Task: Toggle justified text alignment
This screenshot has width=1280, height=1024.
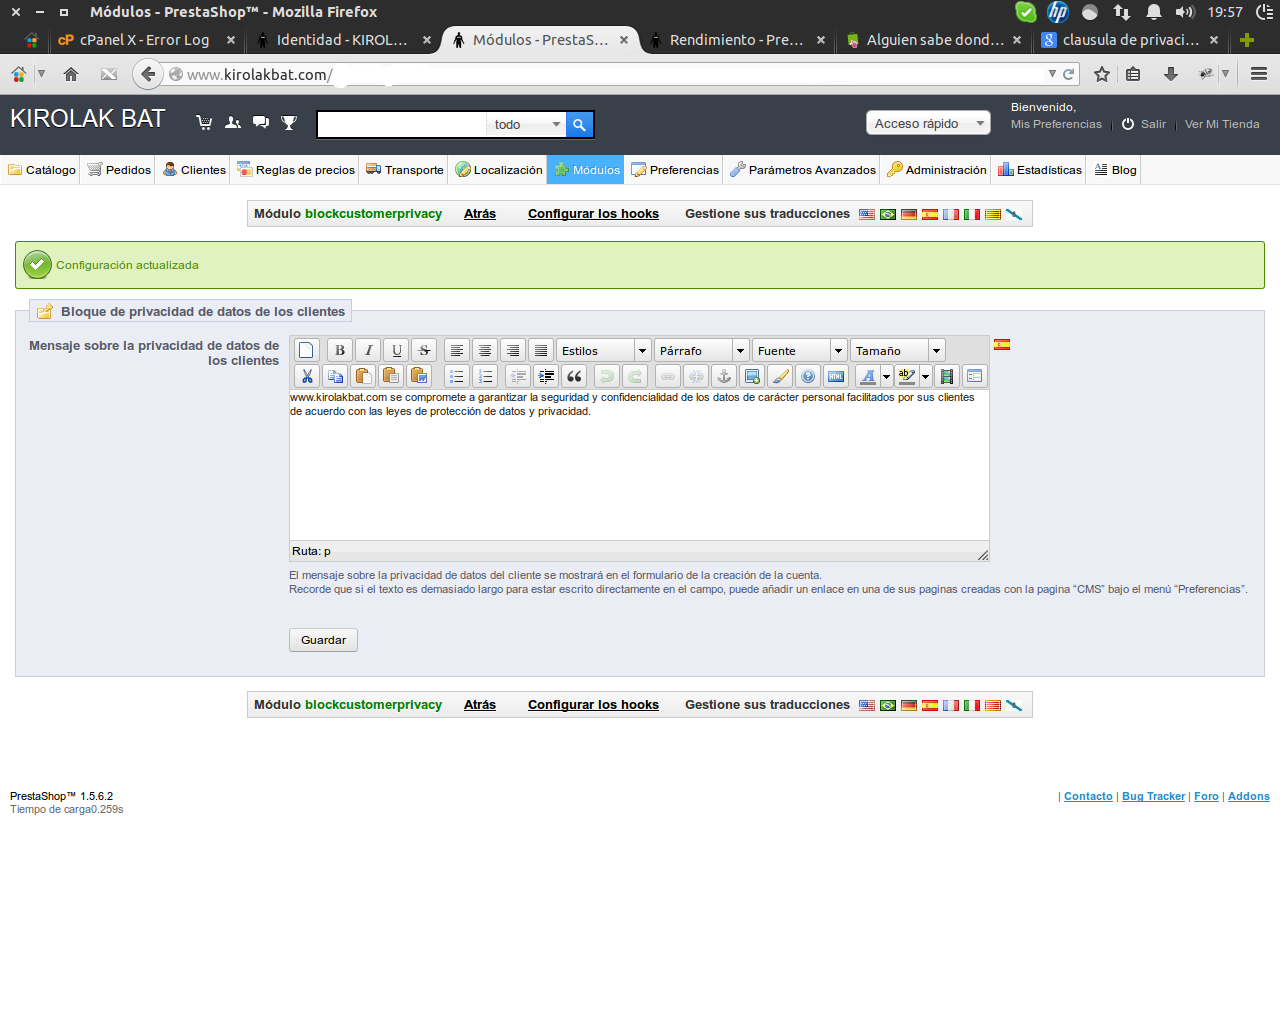Action: (541, 350)
